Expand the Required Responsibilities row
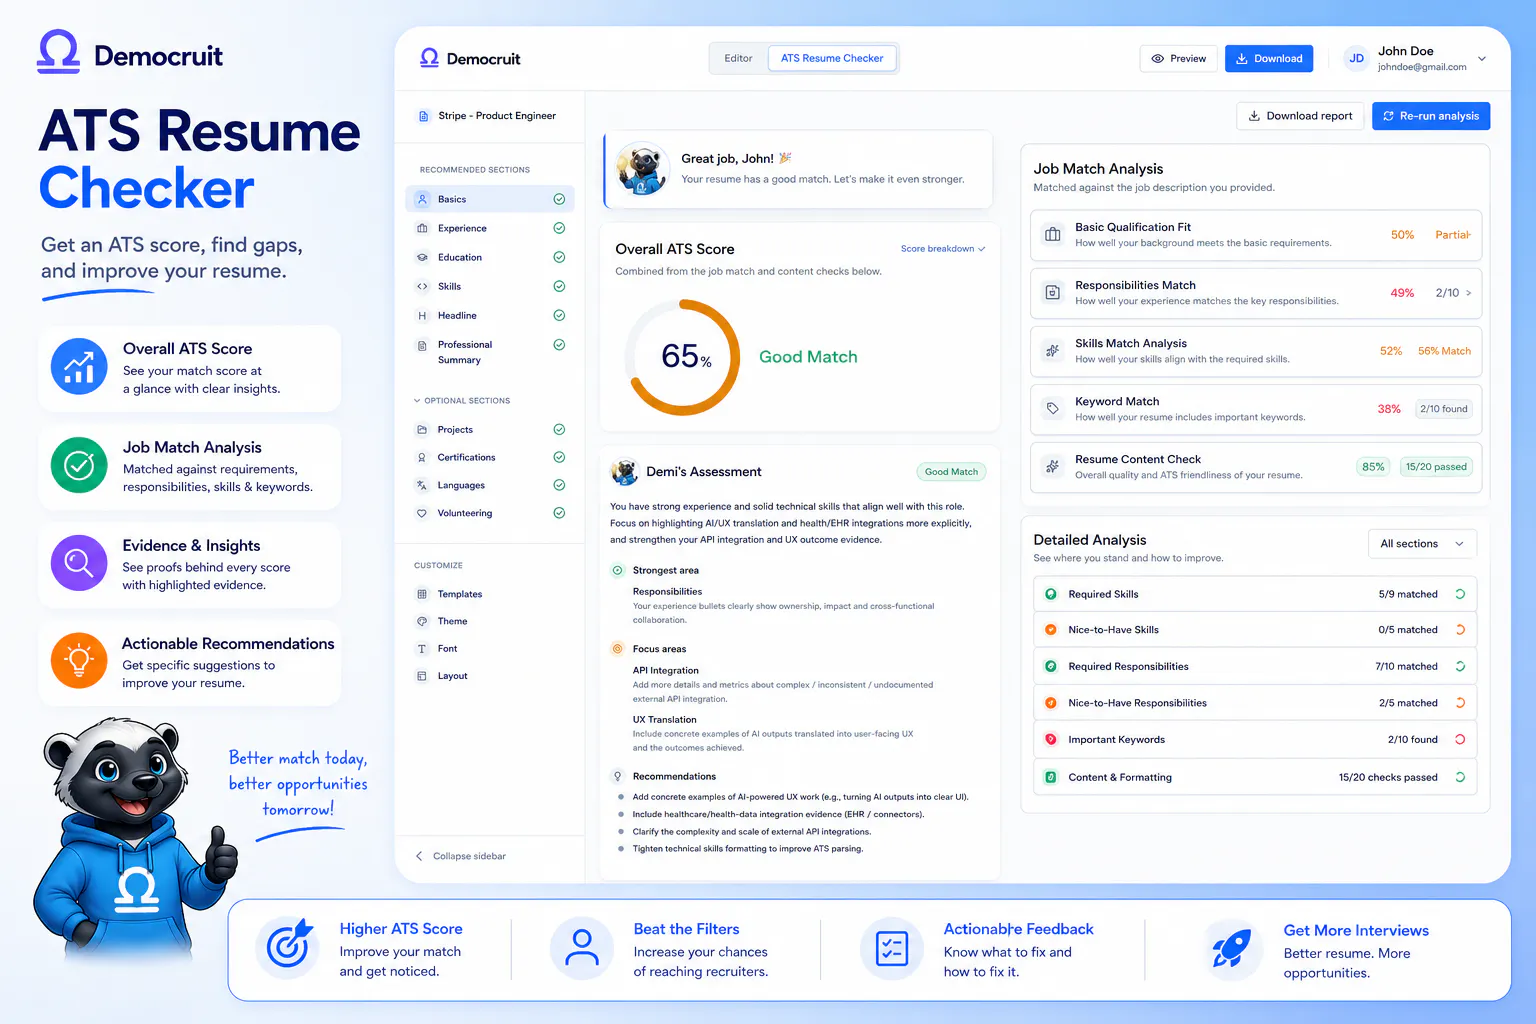1536x1024 pixels. coord(1254,666)
